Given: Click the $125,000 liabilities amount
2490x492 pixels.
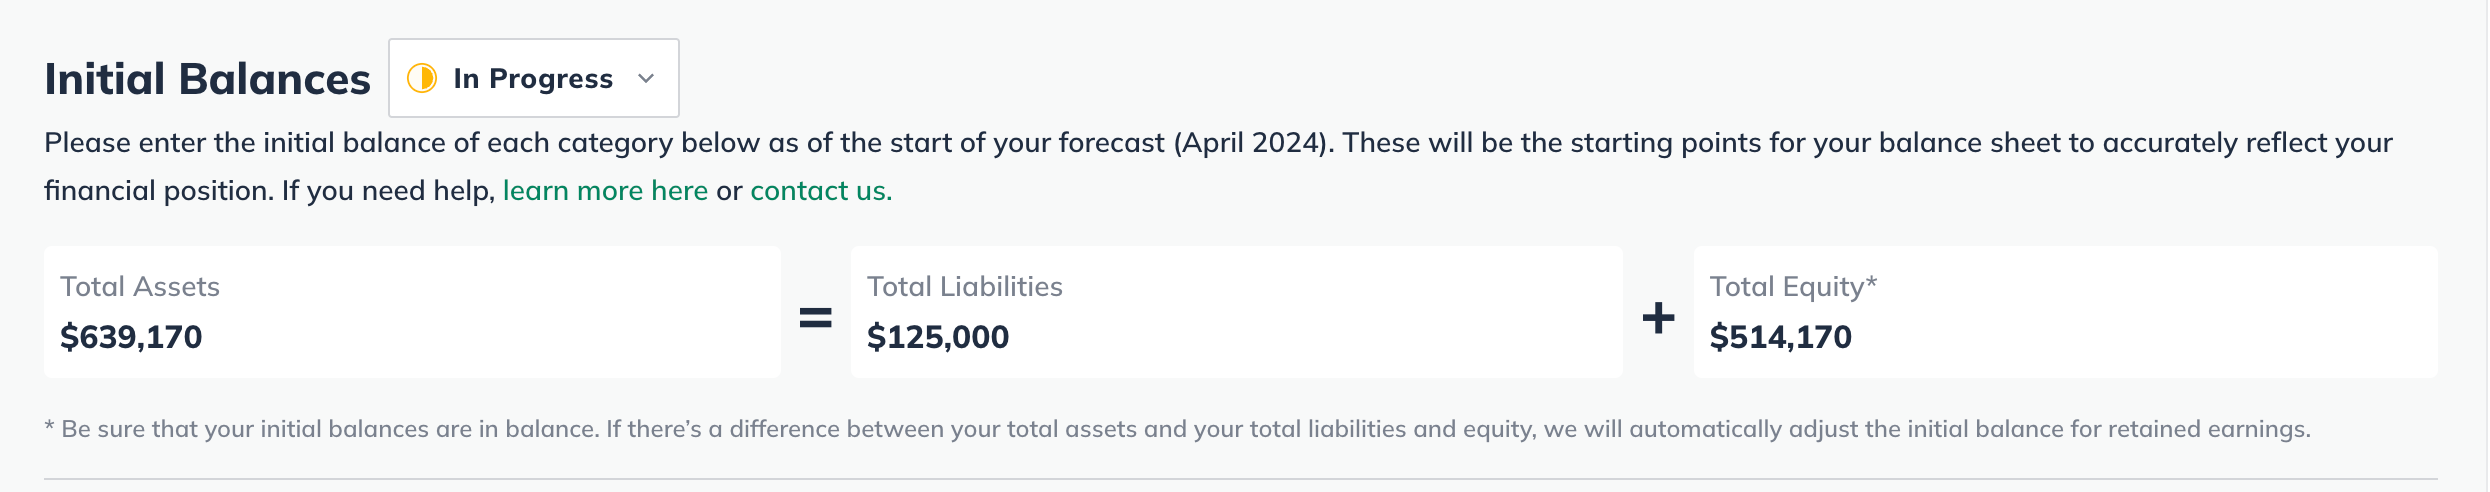Looking at the screenshot, I should pos(937,337).
